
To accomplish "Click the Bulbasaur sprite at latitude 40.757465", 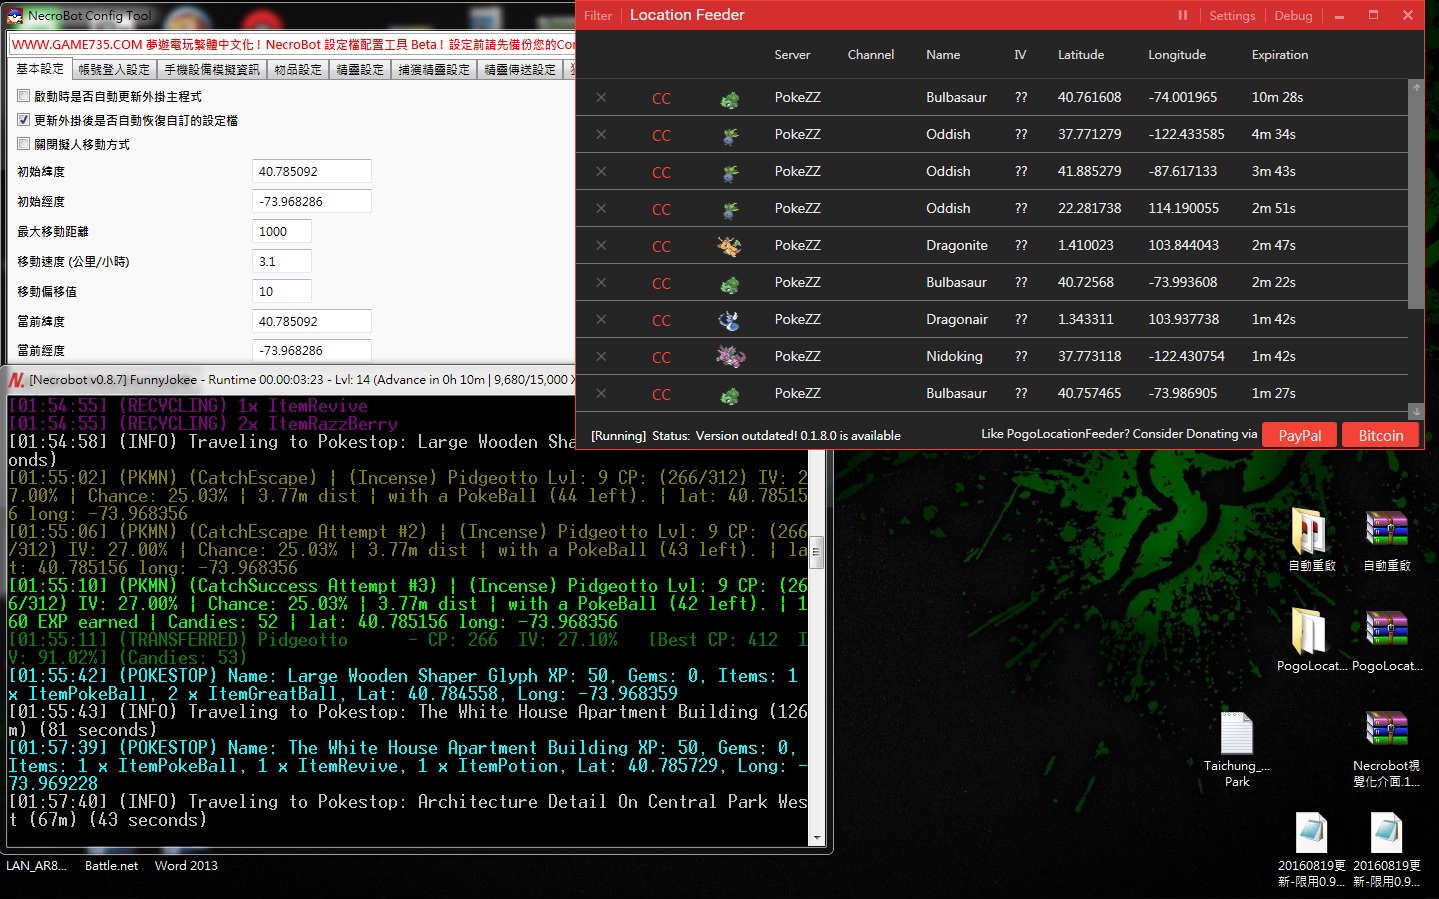I will 730,394.
